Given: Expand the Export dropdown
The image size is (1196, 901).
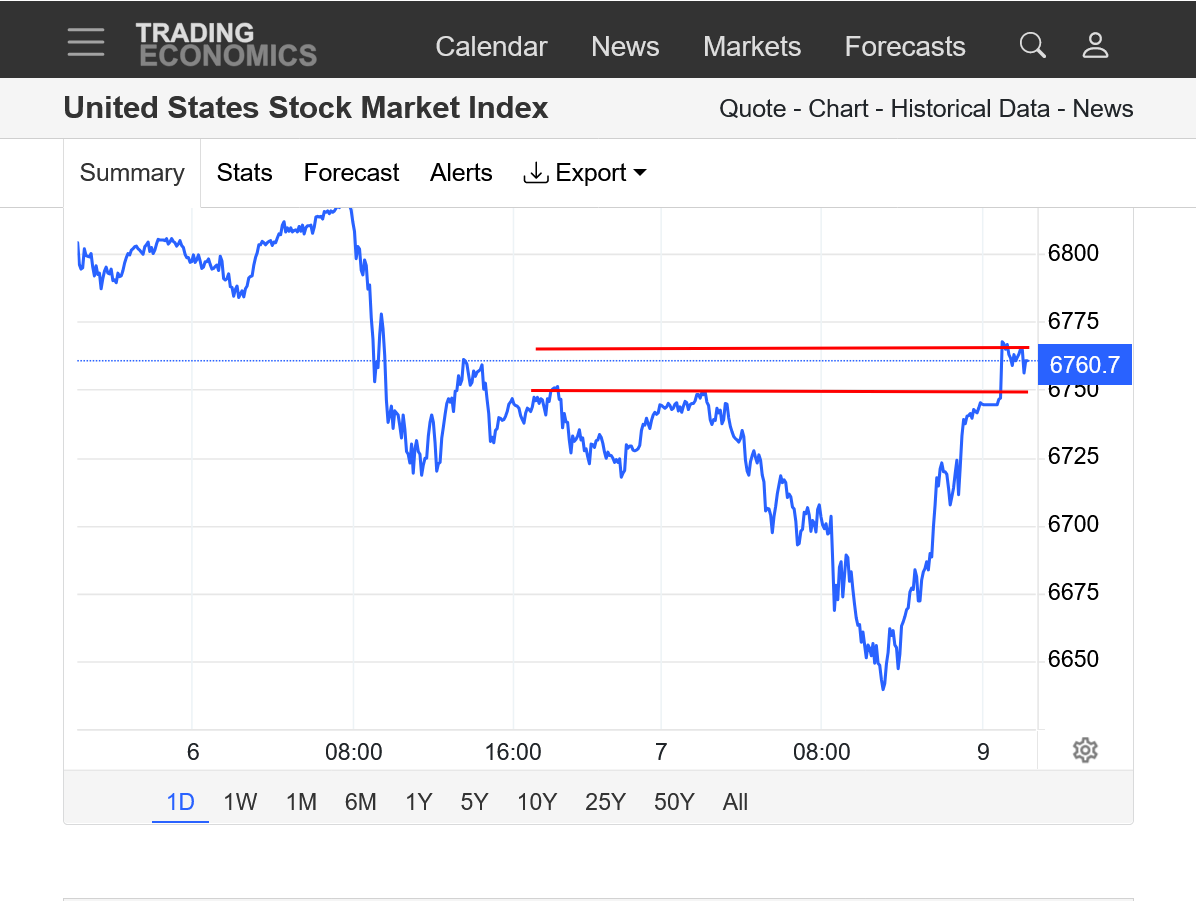Looking at the screenshot, I should 585,173.
